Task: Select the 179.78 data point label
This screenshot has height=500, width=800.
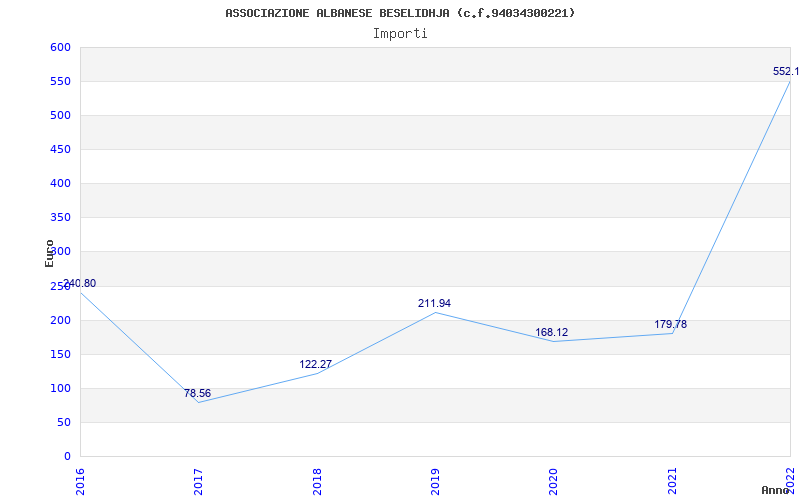Action: [x=670, y=324]
